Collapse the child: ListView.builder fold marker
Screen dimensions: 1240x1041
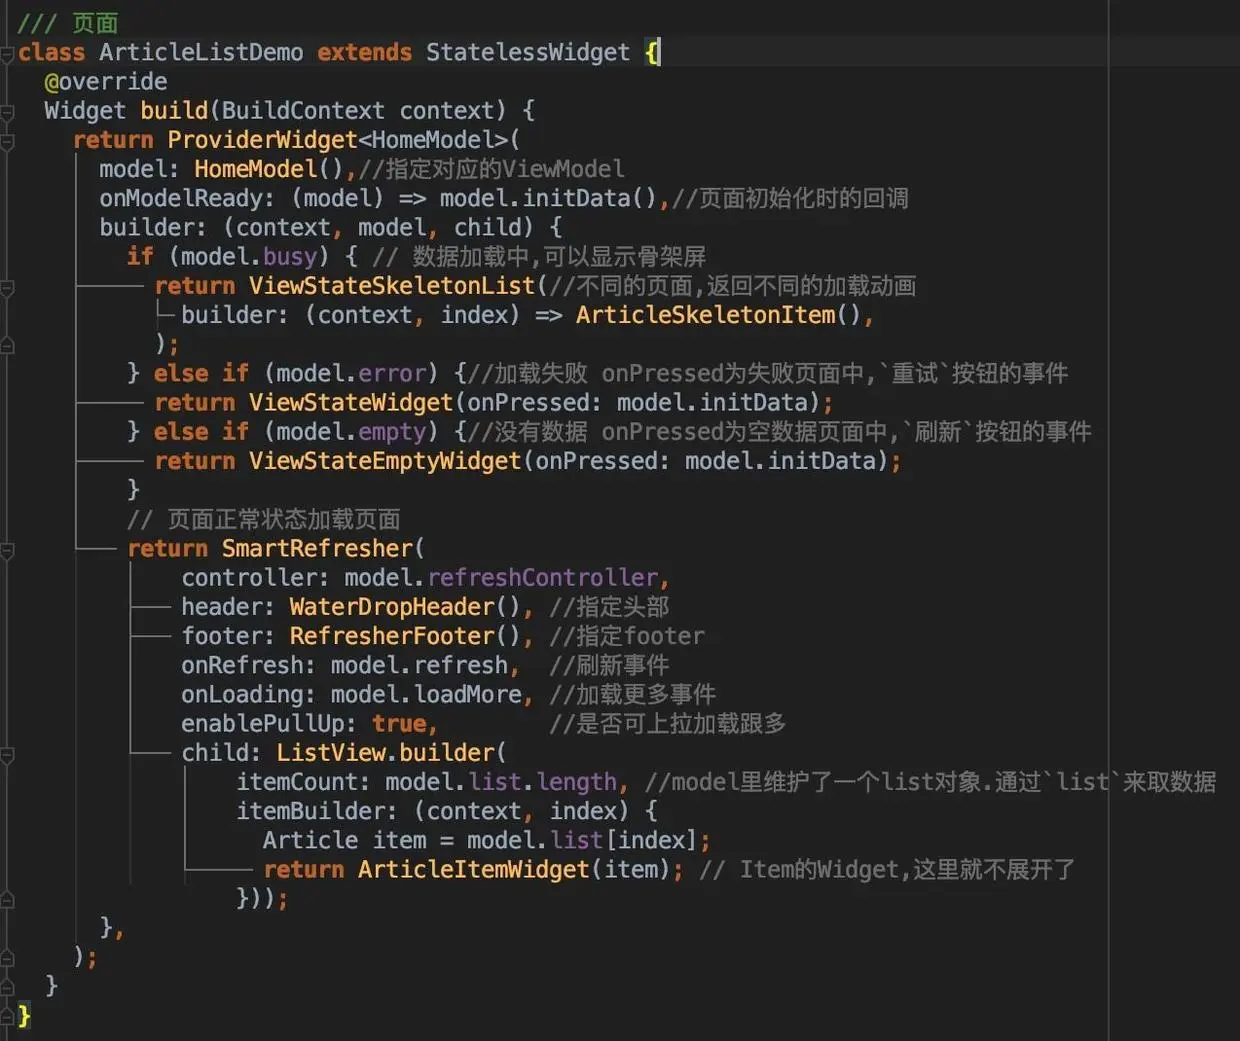(x=7, y=754)
